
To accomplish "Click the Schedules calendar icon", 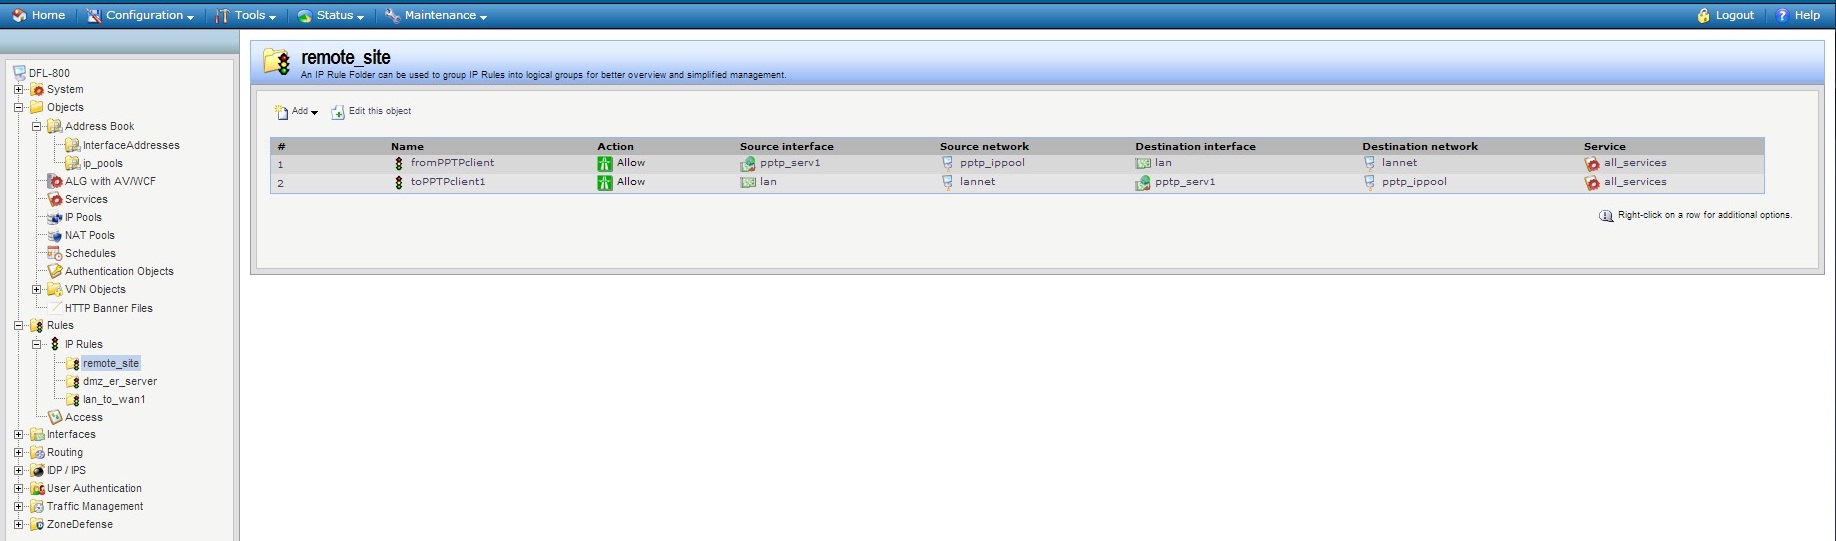I will (x=55, y=253).
